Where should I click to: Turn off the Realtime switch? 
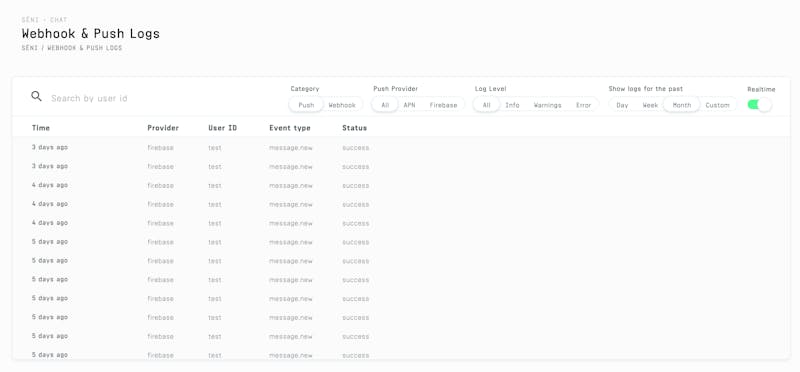[x=759, y=105]
